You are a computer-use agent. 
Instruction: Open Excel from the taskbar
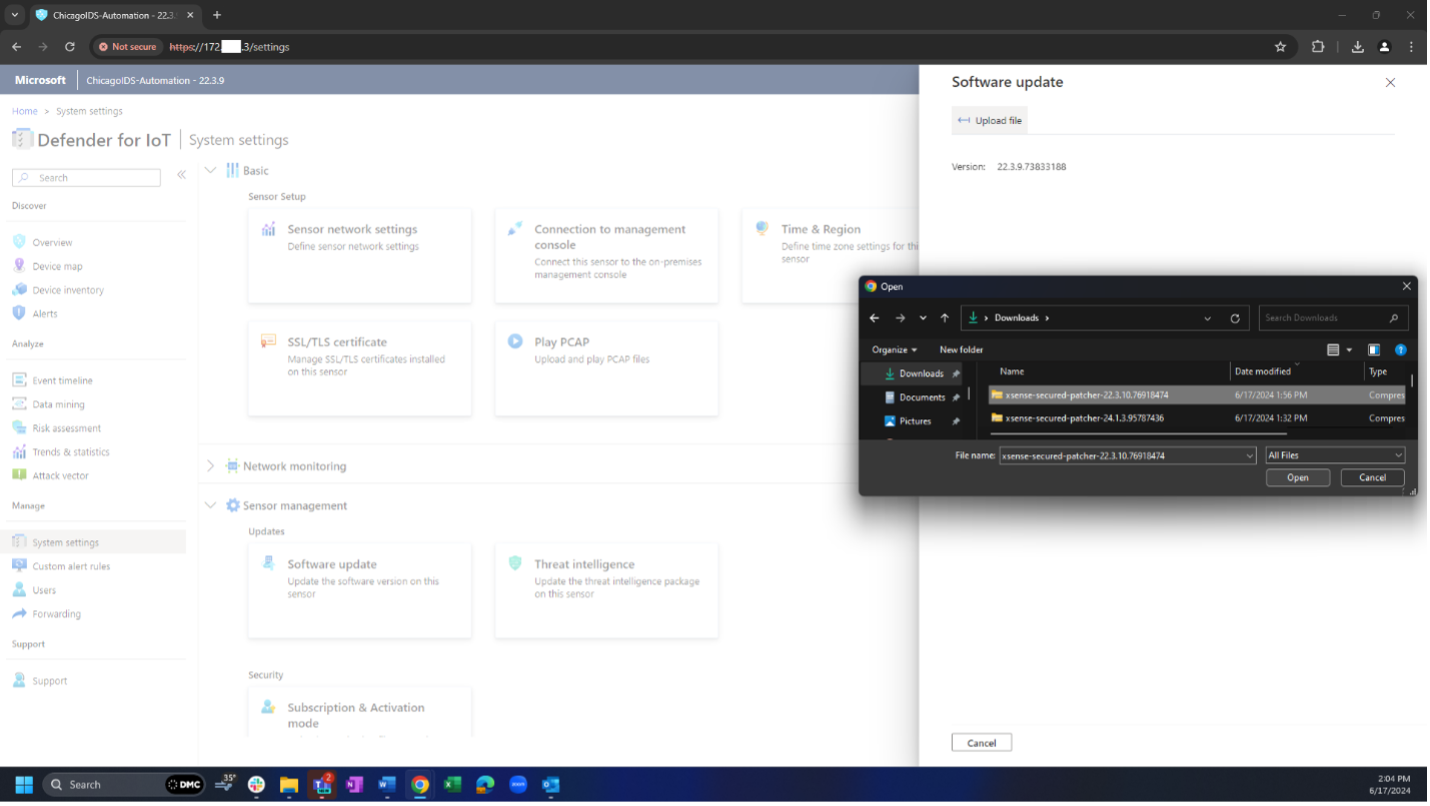452,785
